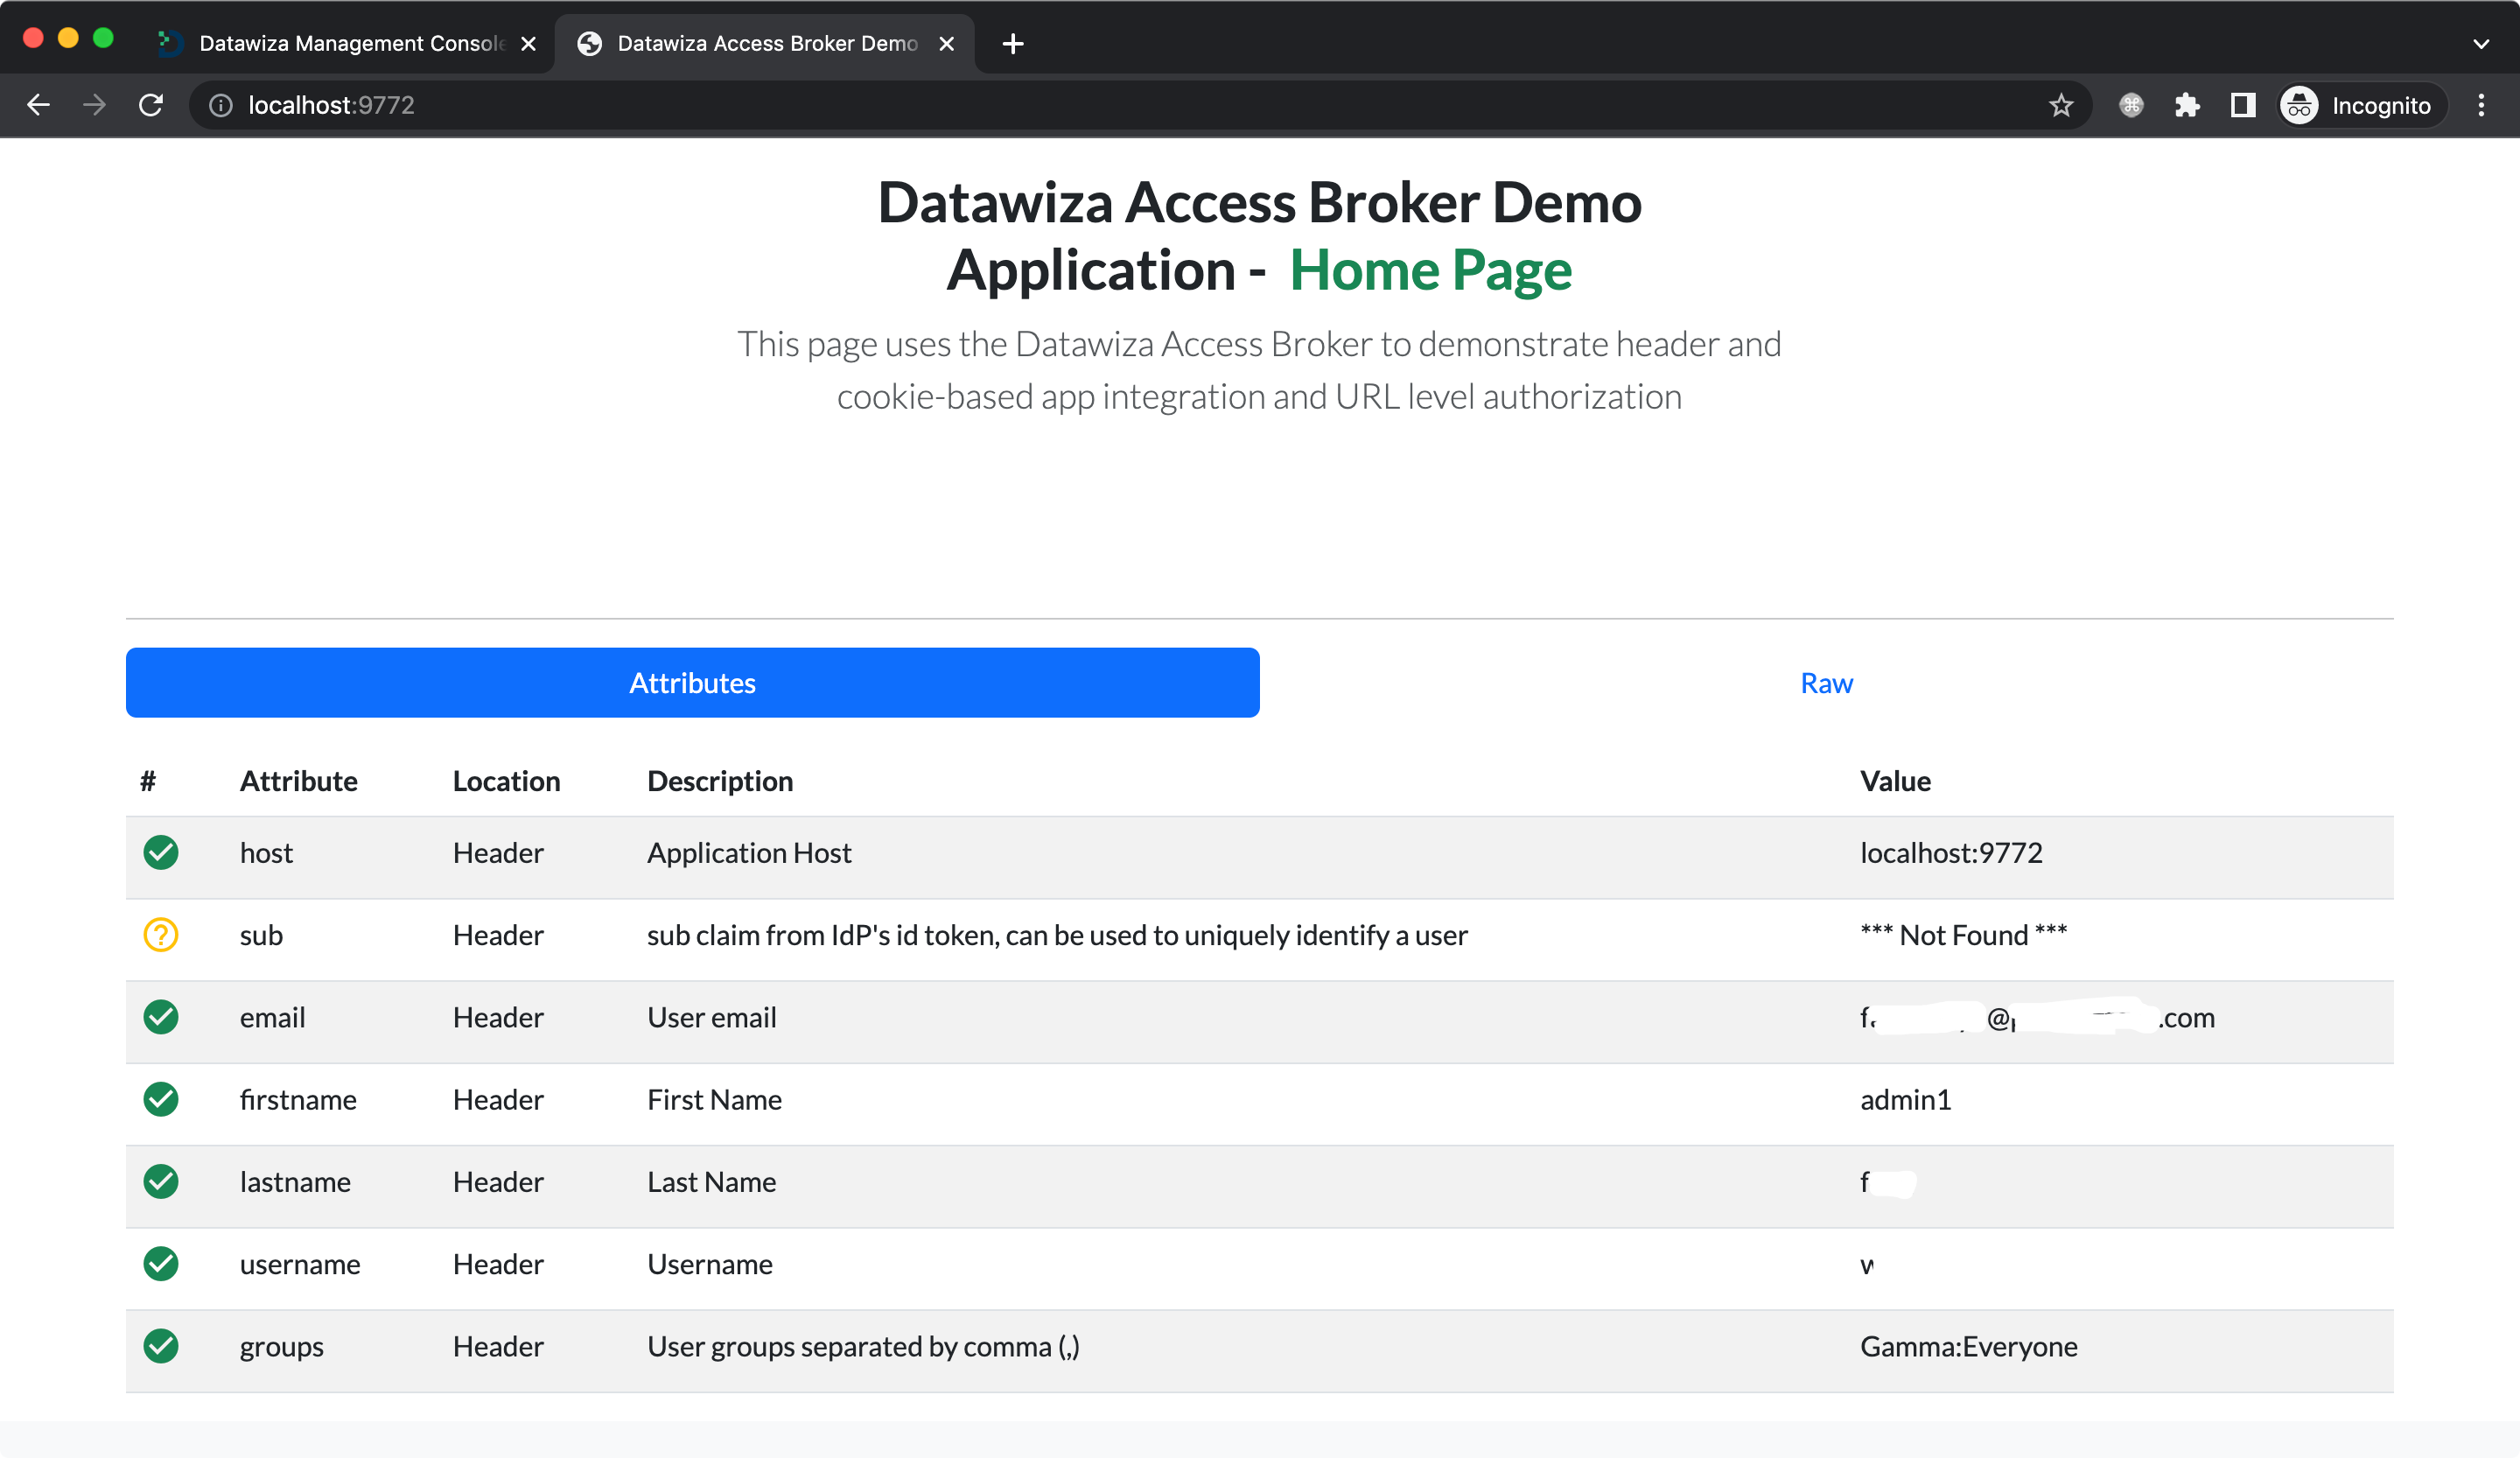Click the Gamma:Everyone groups value
2520x1458 pixels.
pos(1968,1347)
